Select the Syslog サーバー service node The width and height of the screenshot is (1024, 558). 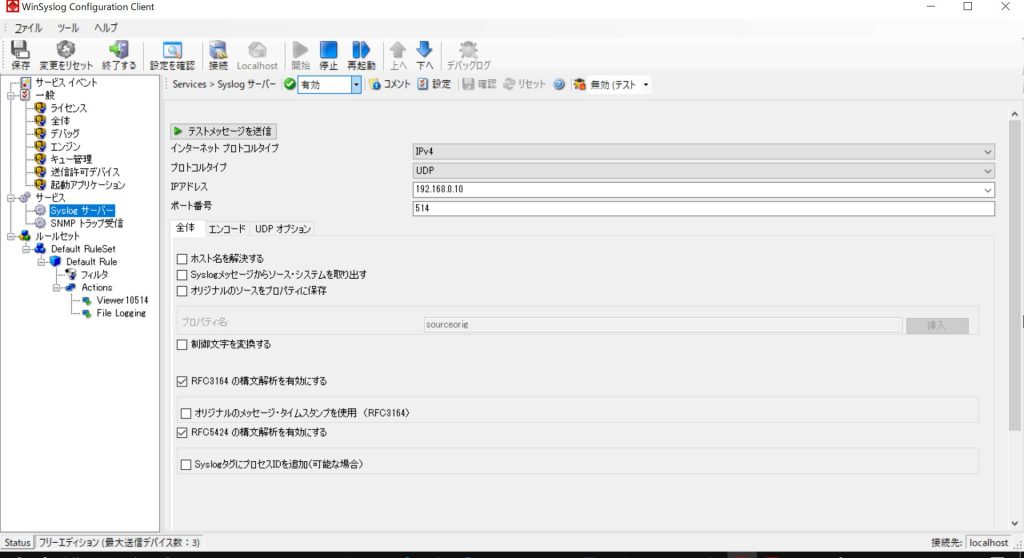(x=82, y=210)
